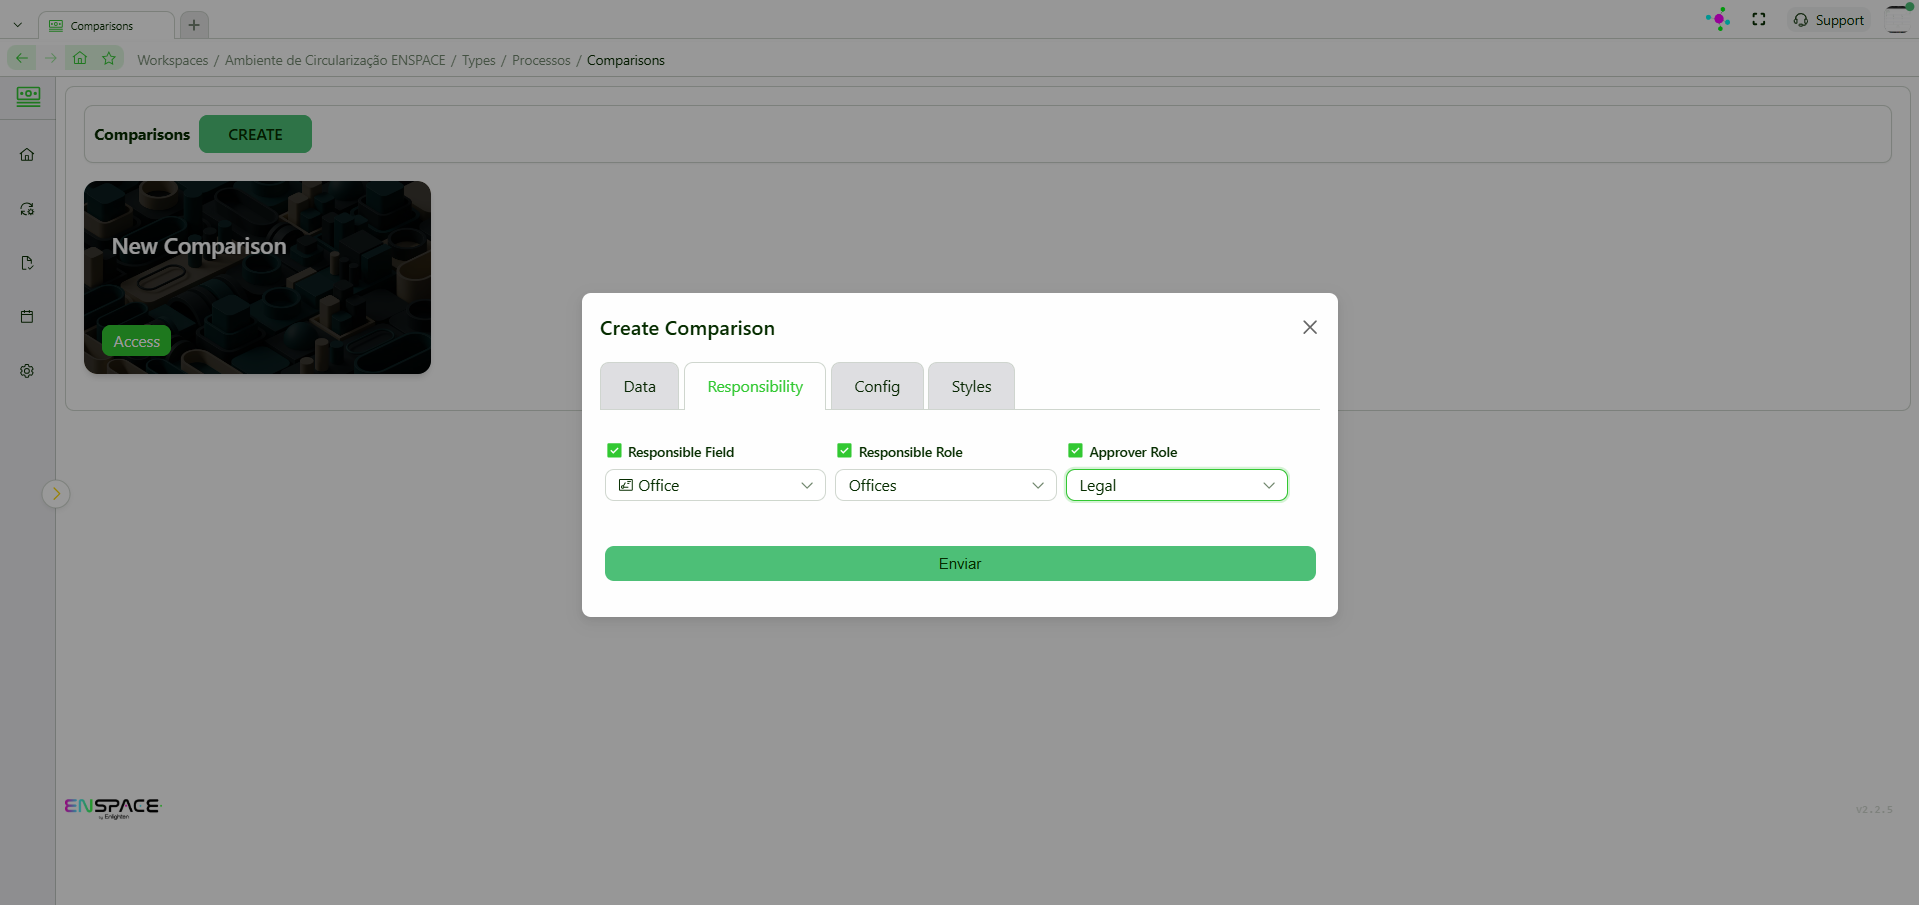Open the settings gear in left sidebar
Image resolution: width=1919 pixels, height=905 pixels.
point(27,371)
